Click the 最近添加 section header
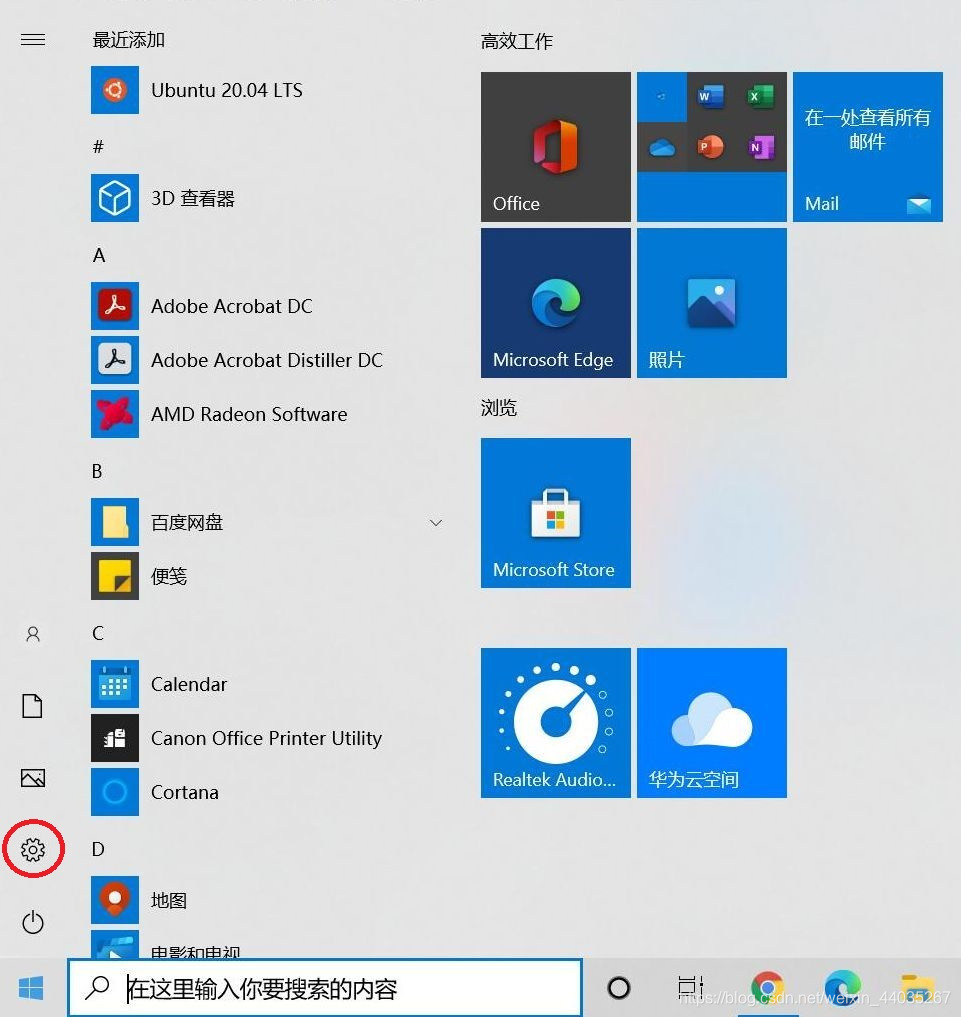961x1017 pixels. [x=128, y=40]
